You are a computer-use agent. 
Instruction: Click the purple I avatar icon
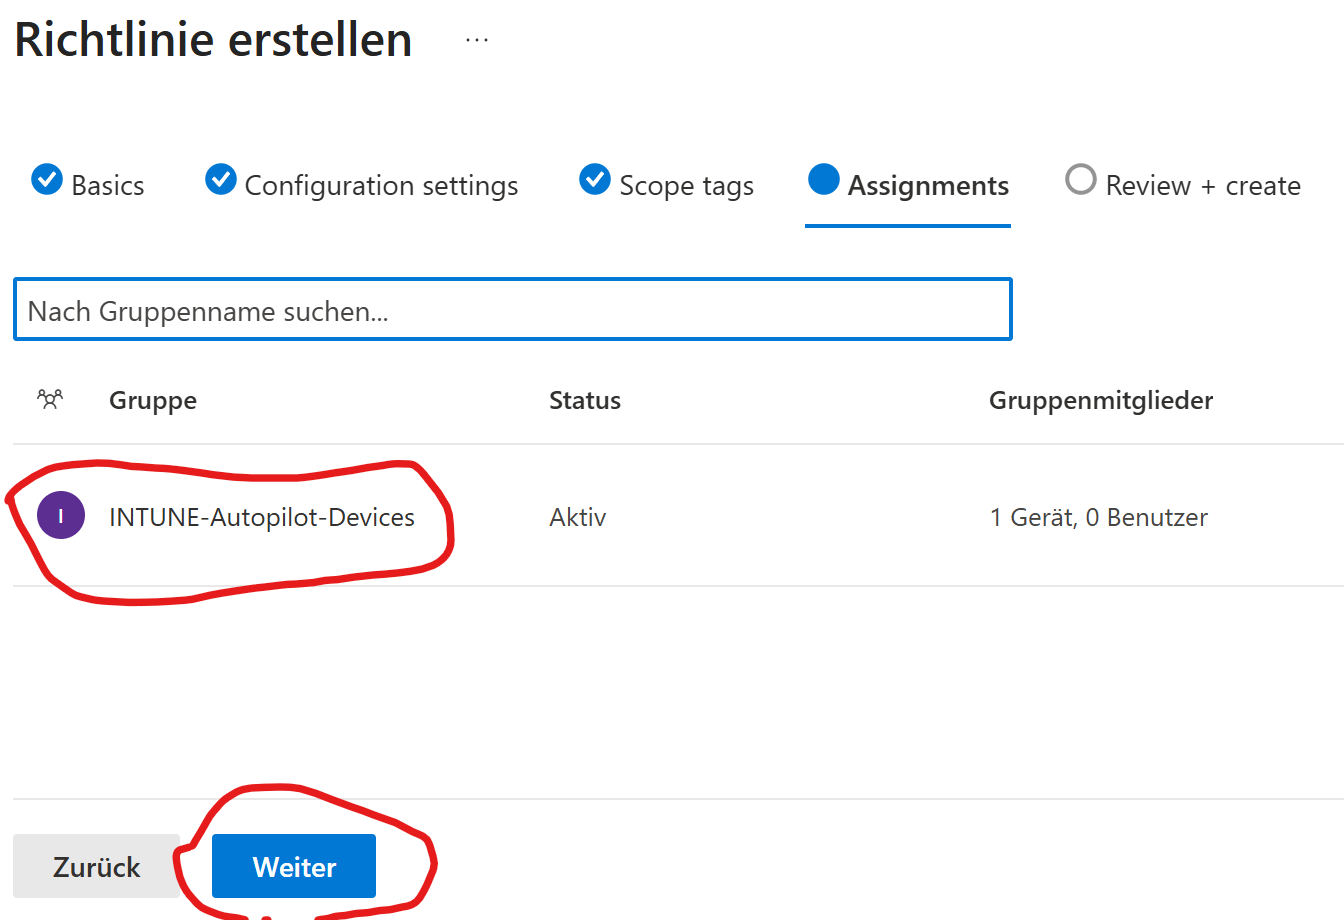[61, 516]
